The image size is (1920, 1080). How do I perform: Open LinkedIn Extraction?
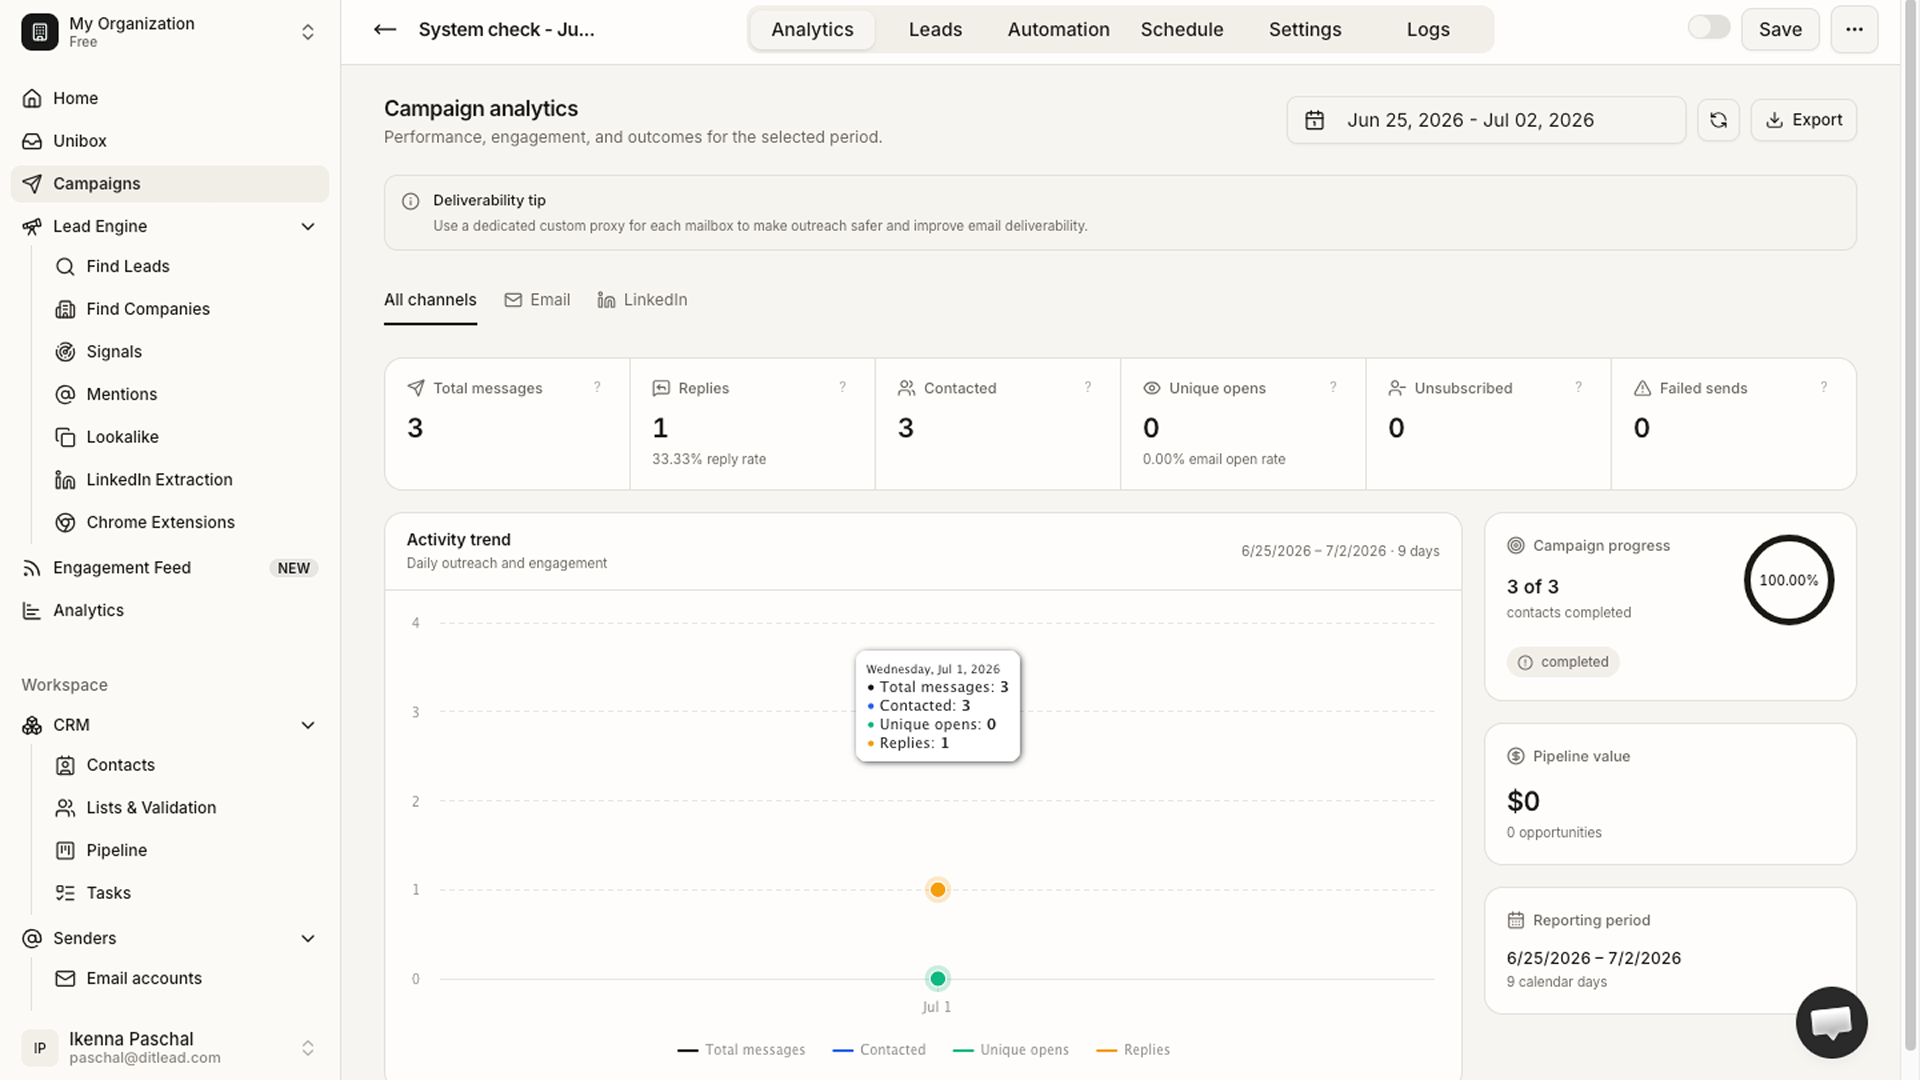tap(186, 480)
